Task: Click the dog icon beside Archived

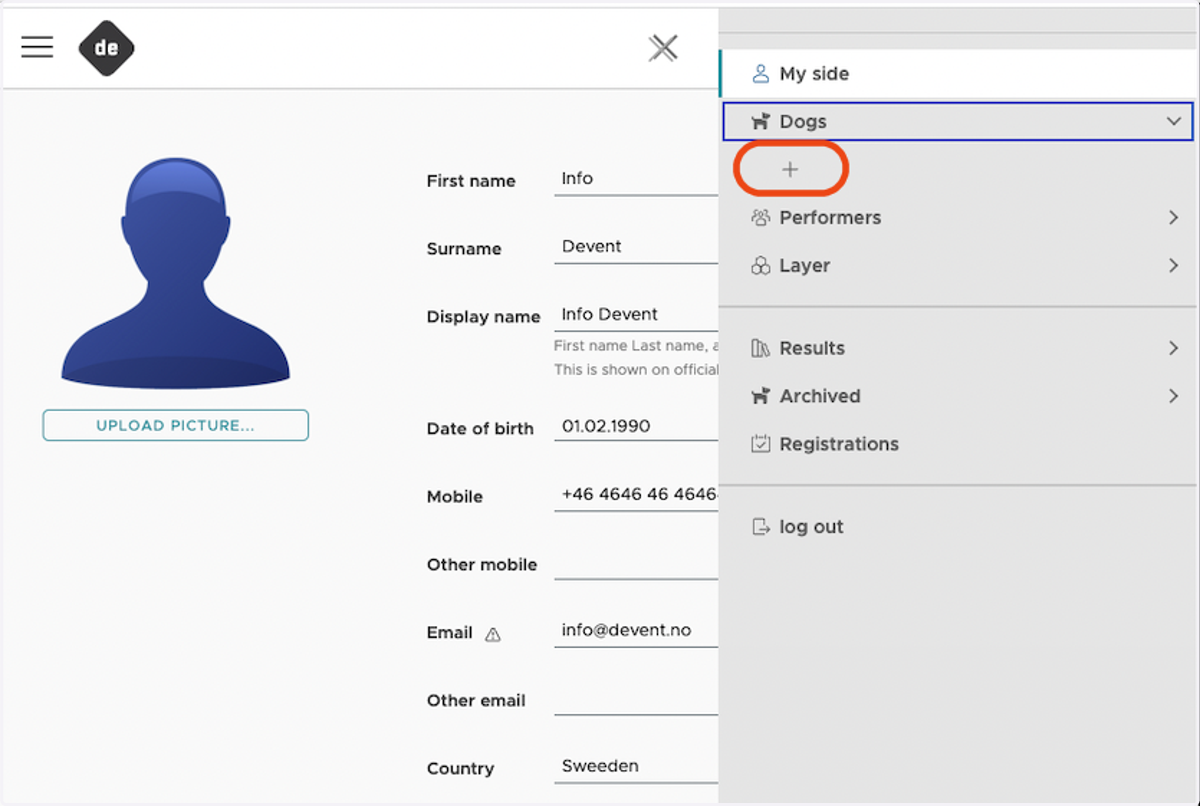Action: click(761, 396)
